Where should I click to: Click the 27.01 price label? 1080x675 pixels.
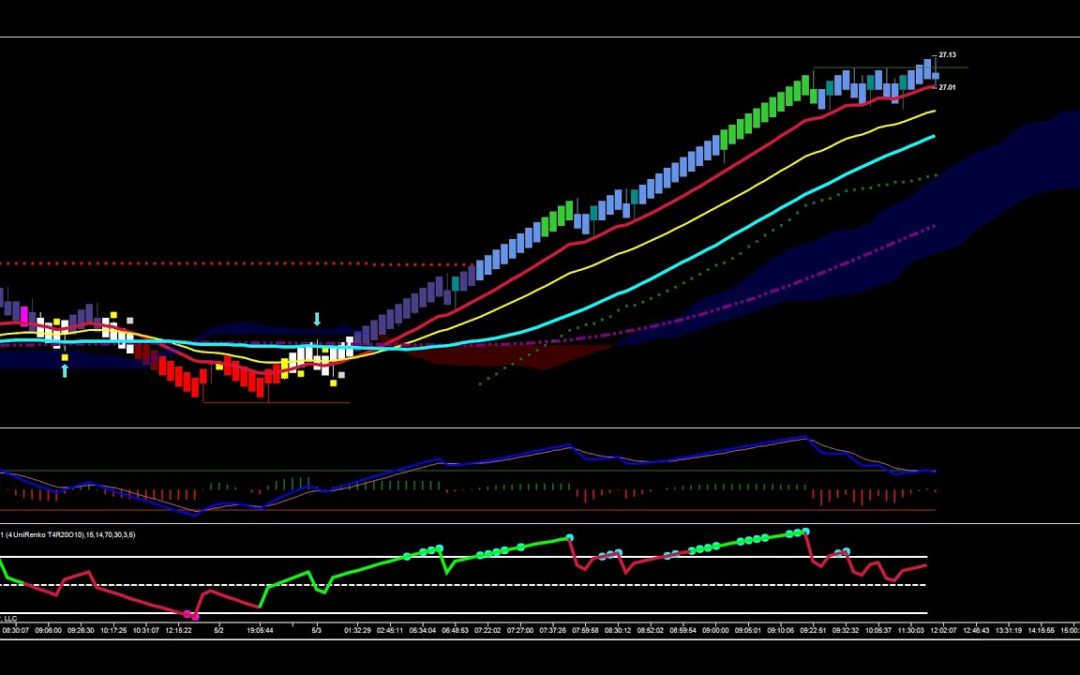coord(947,87)
